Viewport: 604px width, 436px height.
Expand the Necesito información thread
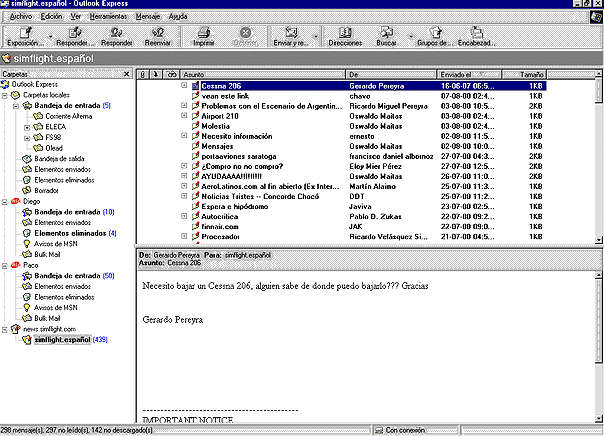[184, 135]
